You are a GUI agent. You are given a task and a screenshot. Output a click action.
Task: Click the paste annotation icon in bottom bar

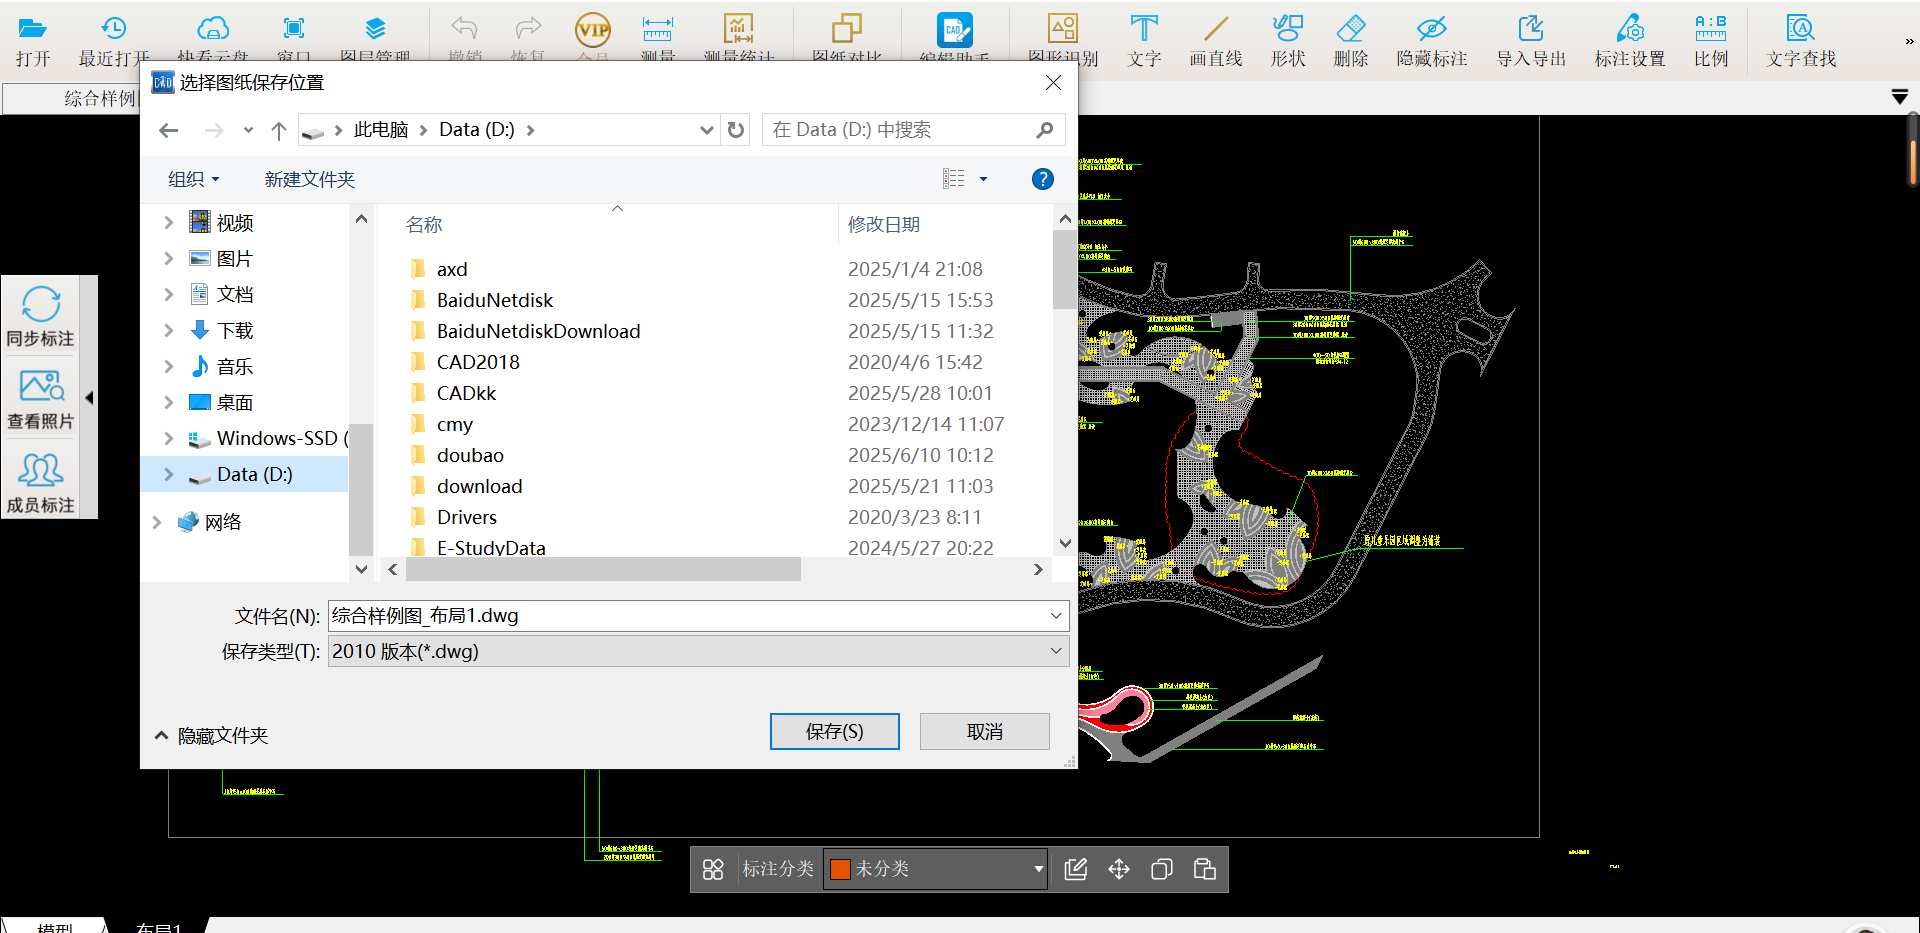pyautogui.click(x=1204, y=869)
